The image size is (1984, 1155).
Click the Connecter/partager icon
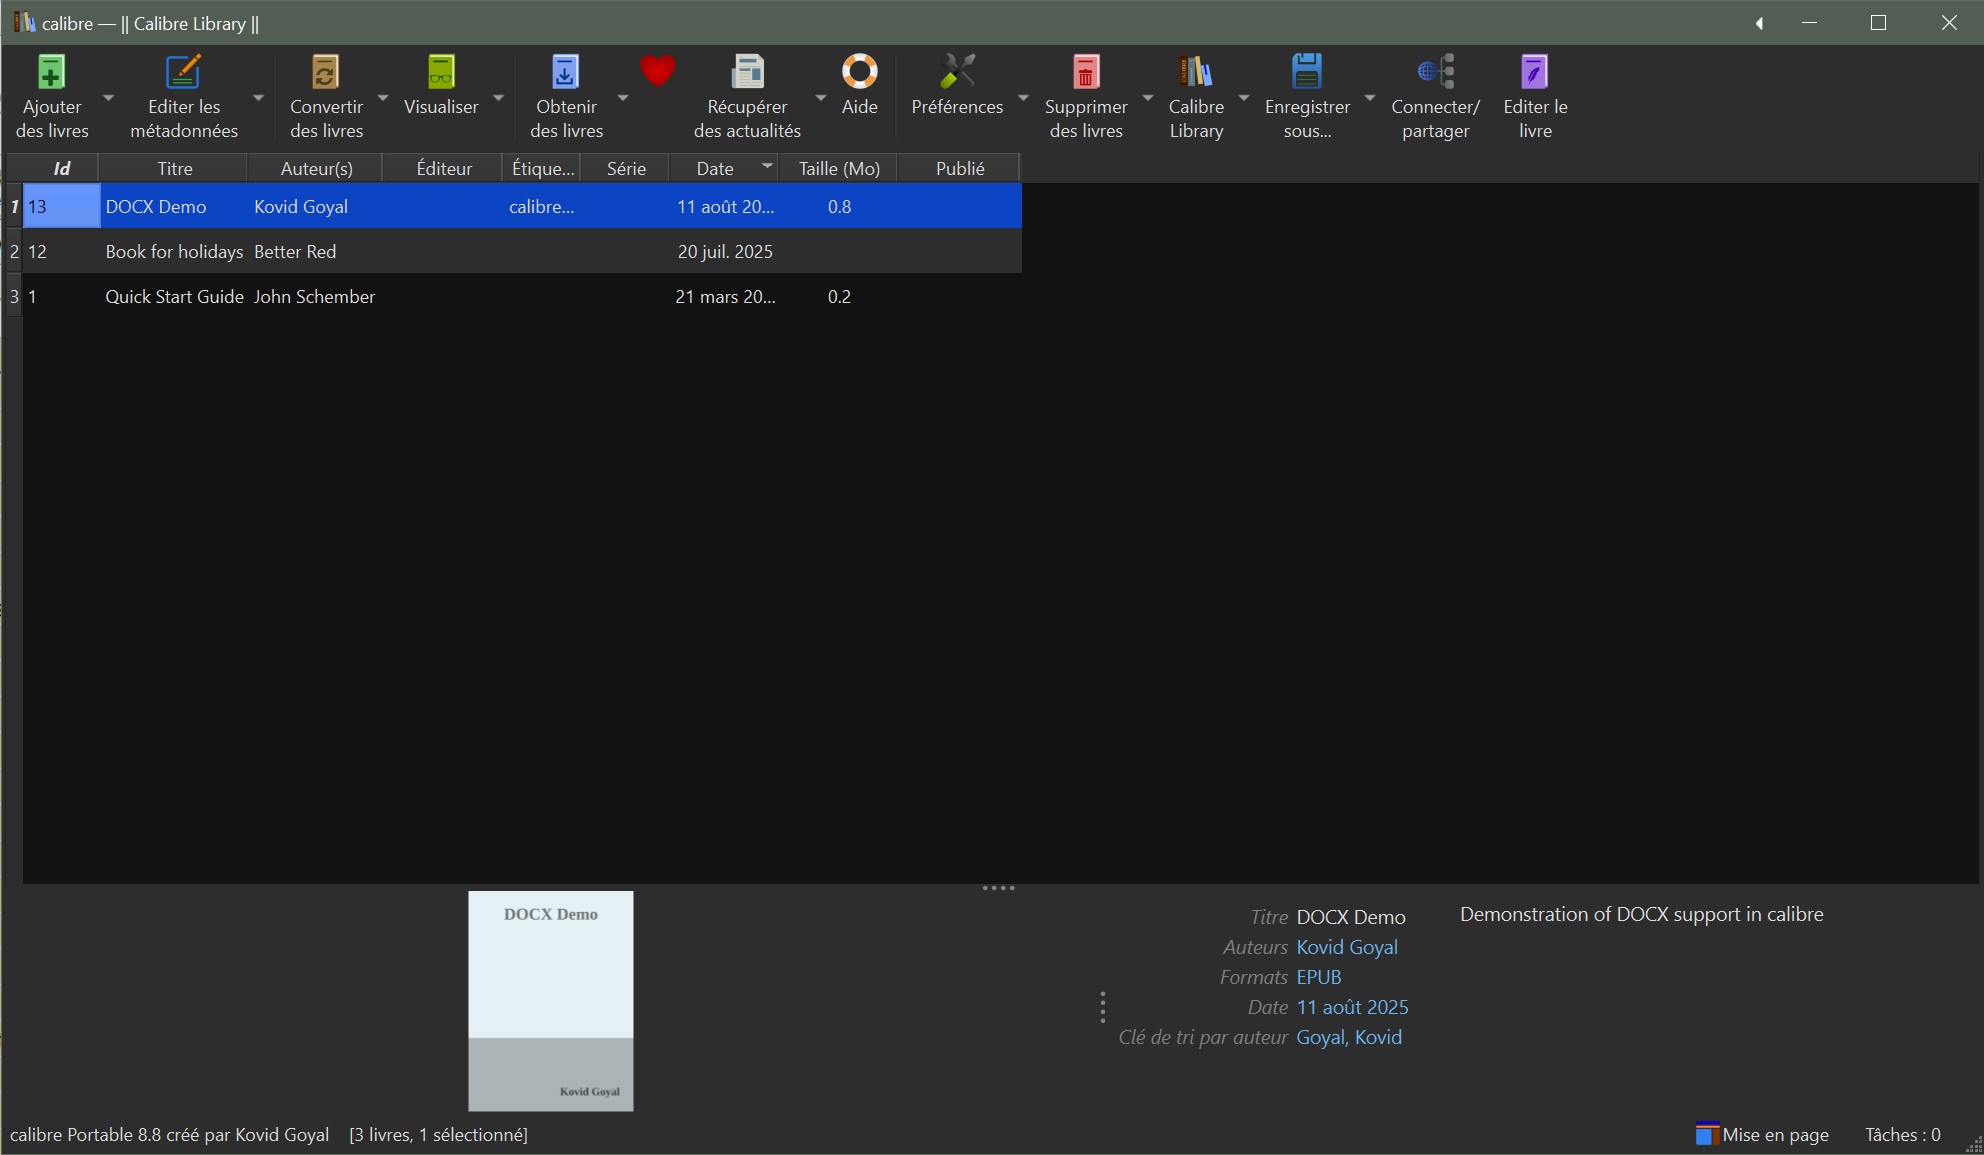tap(1435, 73)
